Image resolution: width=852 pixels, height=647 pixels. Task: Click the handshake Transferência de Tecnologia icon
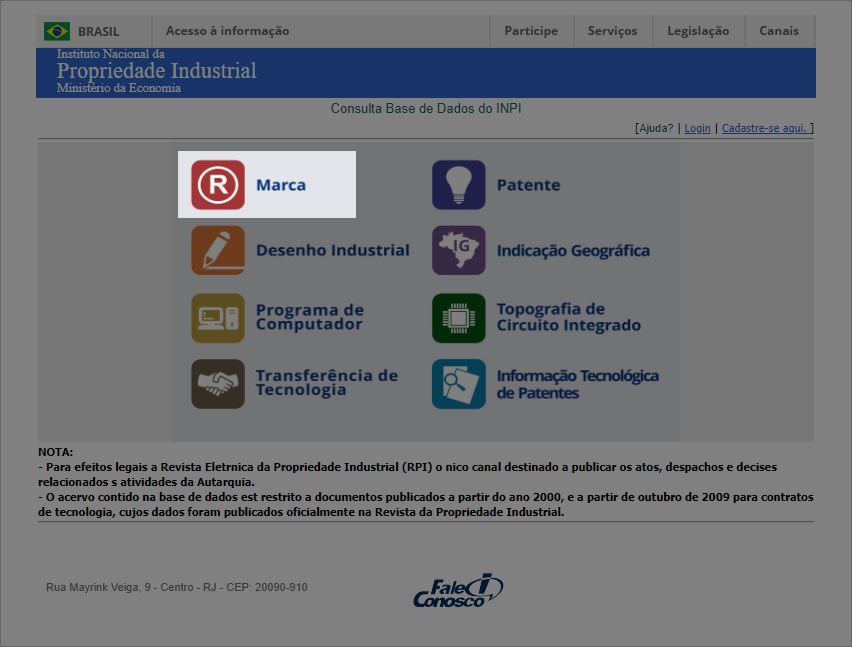pos(218,384)
